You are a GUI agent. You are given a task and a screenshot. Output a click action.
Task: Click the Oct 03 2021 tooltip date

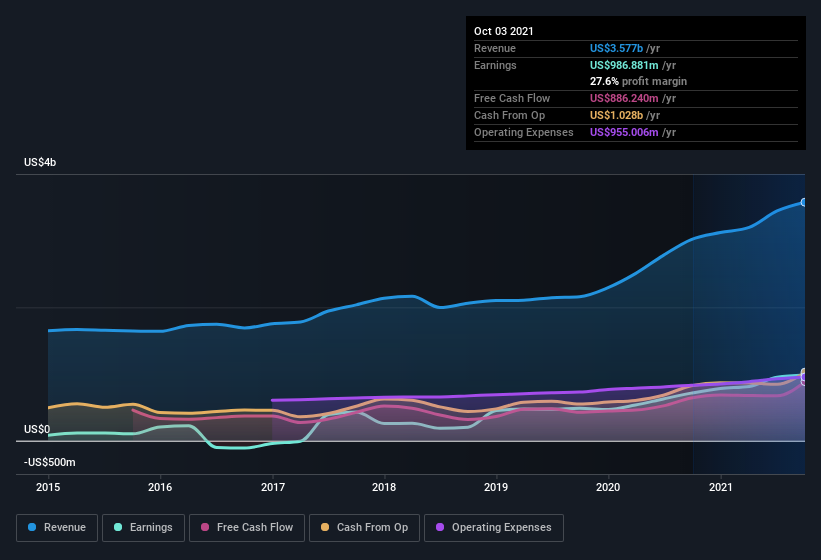pyautogui.click(x=504, y=31)
